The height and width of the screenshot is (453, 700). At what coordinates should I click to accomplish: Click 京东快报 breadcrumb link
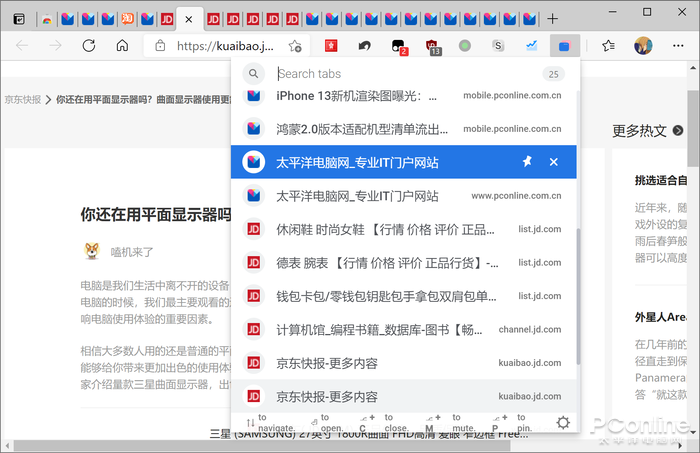tap(24, 99)
